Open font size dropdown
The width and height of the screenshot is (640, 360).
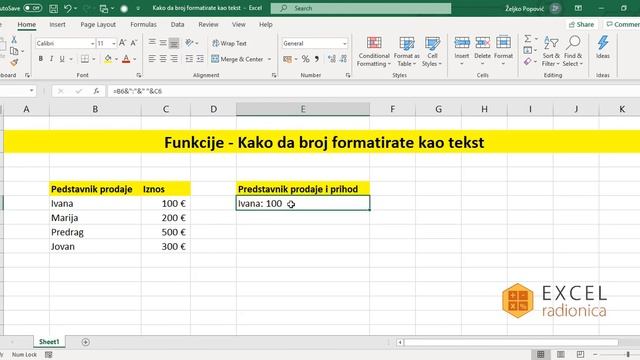pyautogui.click(x=113, y=43)
